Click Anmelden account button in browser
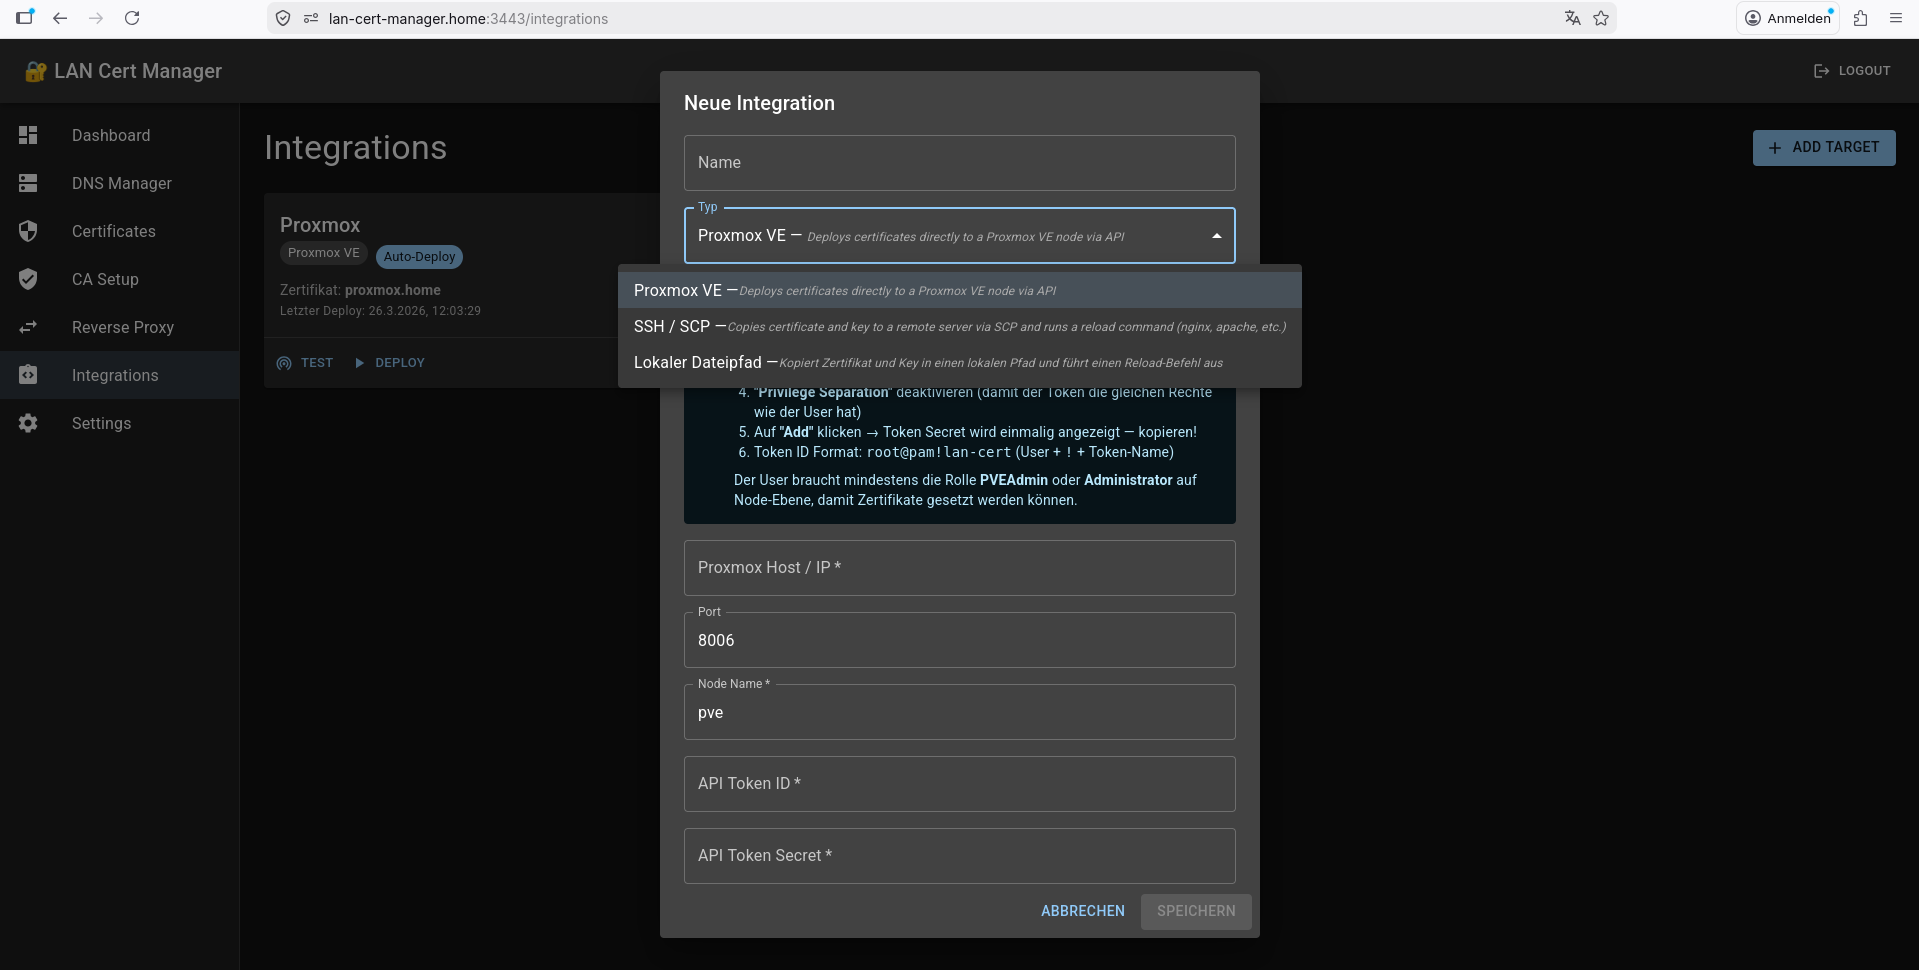 [x=1788, y=18]
